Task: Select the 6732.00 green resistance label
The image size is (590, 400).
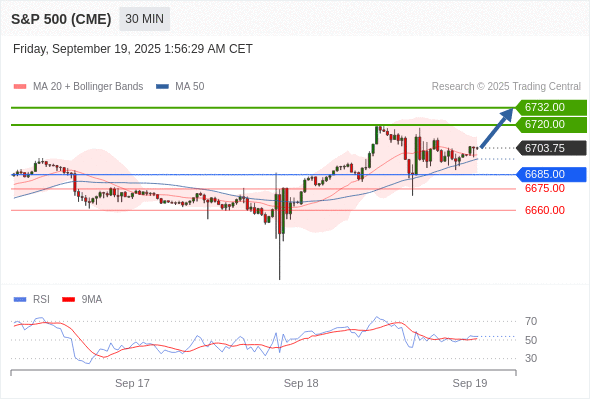Action: click(551, 107)
